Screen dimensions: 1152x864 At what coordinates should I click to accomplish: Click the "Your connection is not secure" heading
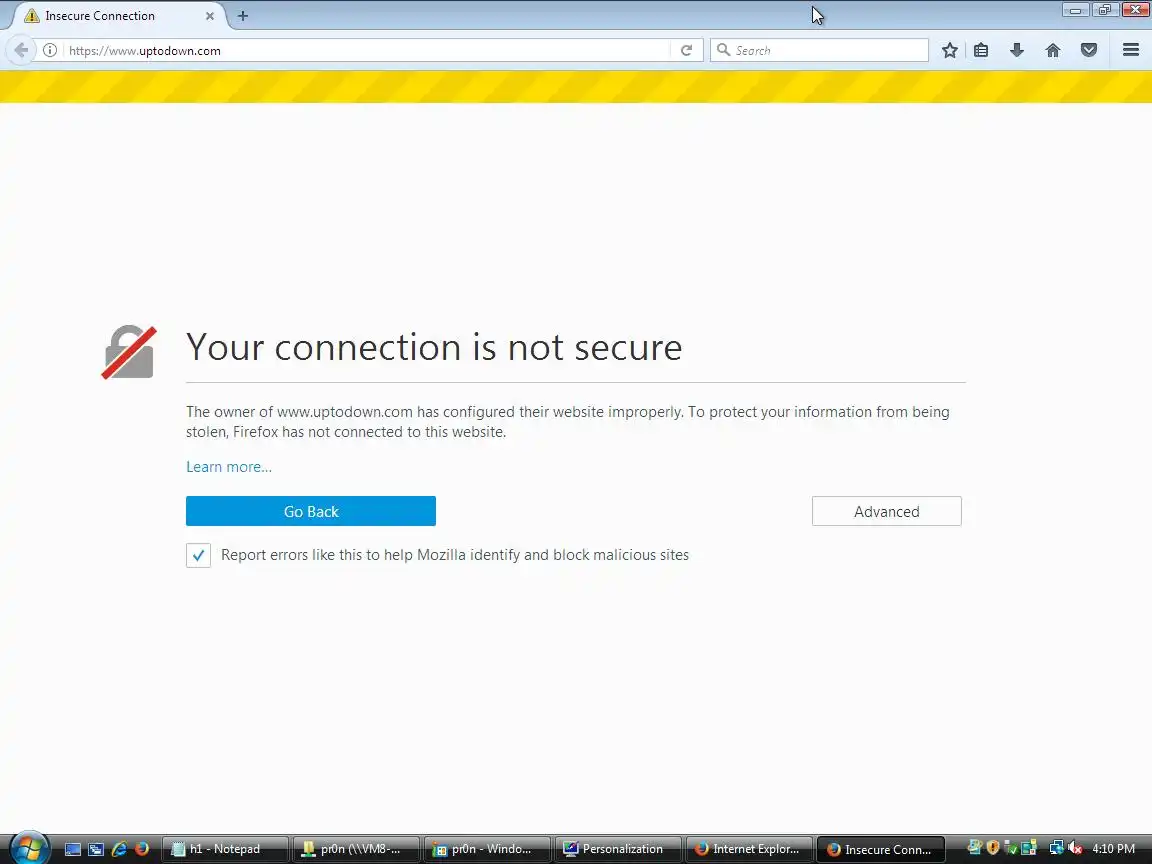434,347
